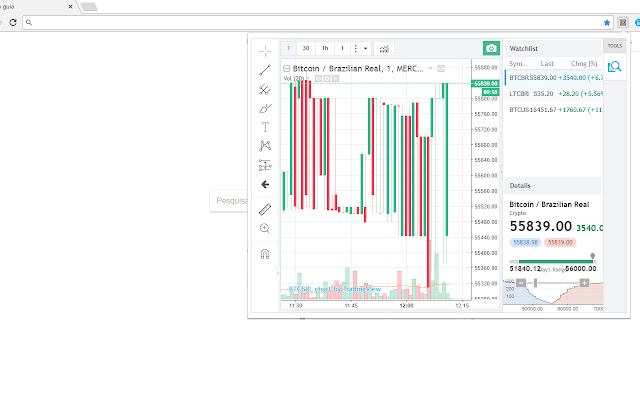Select BTCBR row in watchlist

[554, 78]
